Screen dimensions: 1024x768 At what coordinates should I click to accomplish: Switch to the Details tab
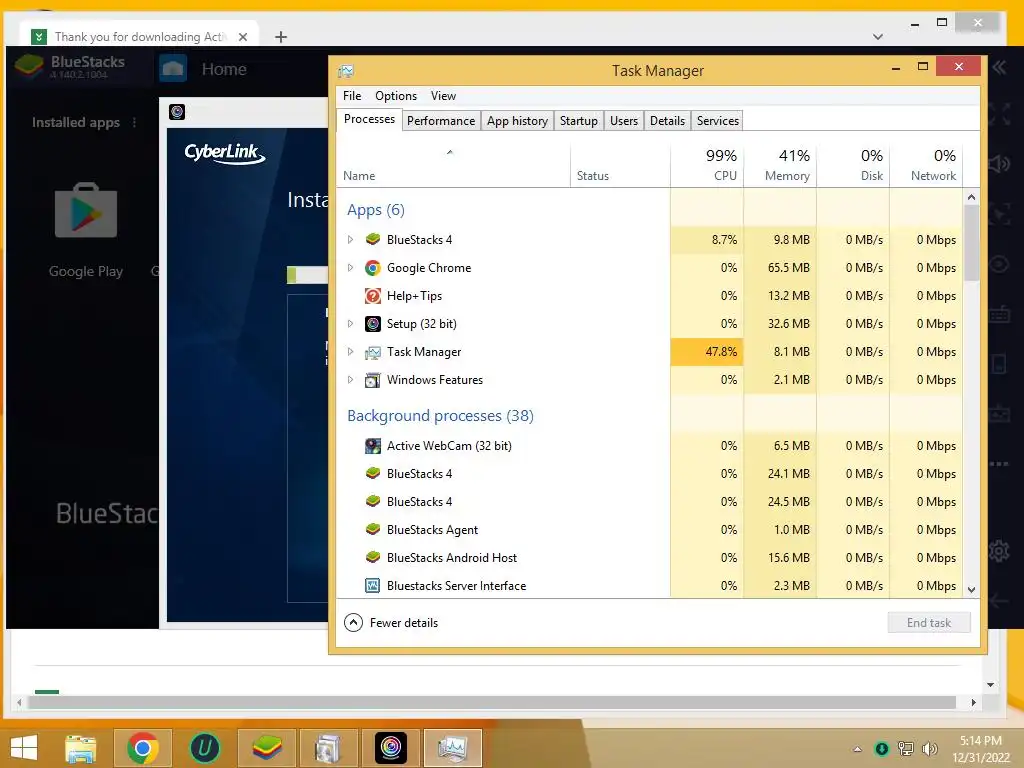[x=667, y=121]
